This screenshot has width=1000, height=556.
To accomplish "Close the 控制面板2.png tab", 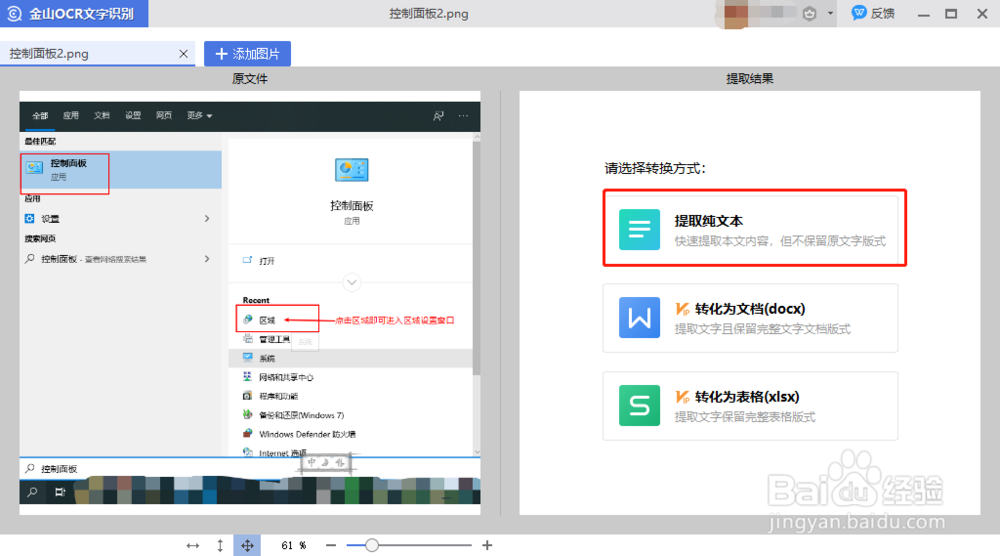I will (x=184, y=54).
